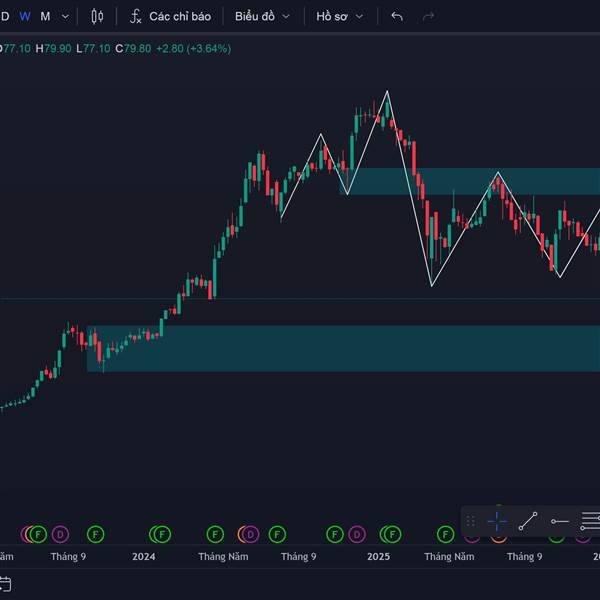Click the fx indicators function icon
This screenshot has width=600, height=600.
[135, 17]
